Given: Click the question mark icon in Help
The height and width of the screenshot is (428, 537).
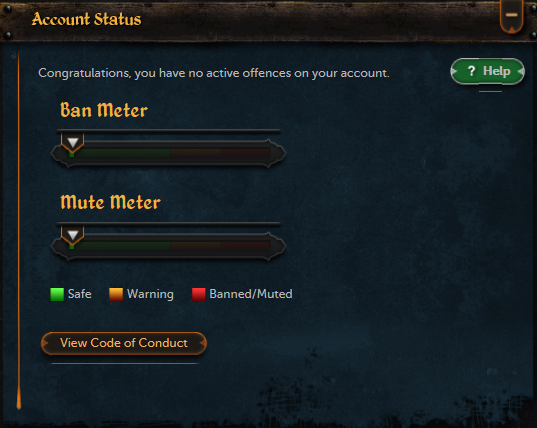Looking at the screenshot, I should tap(471, 71).
